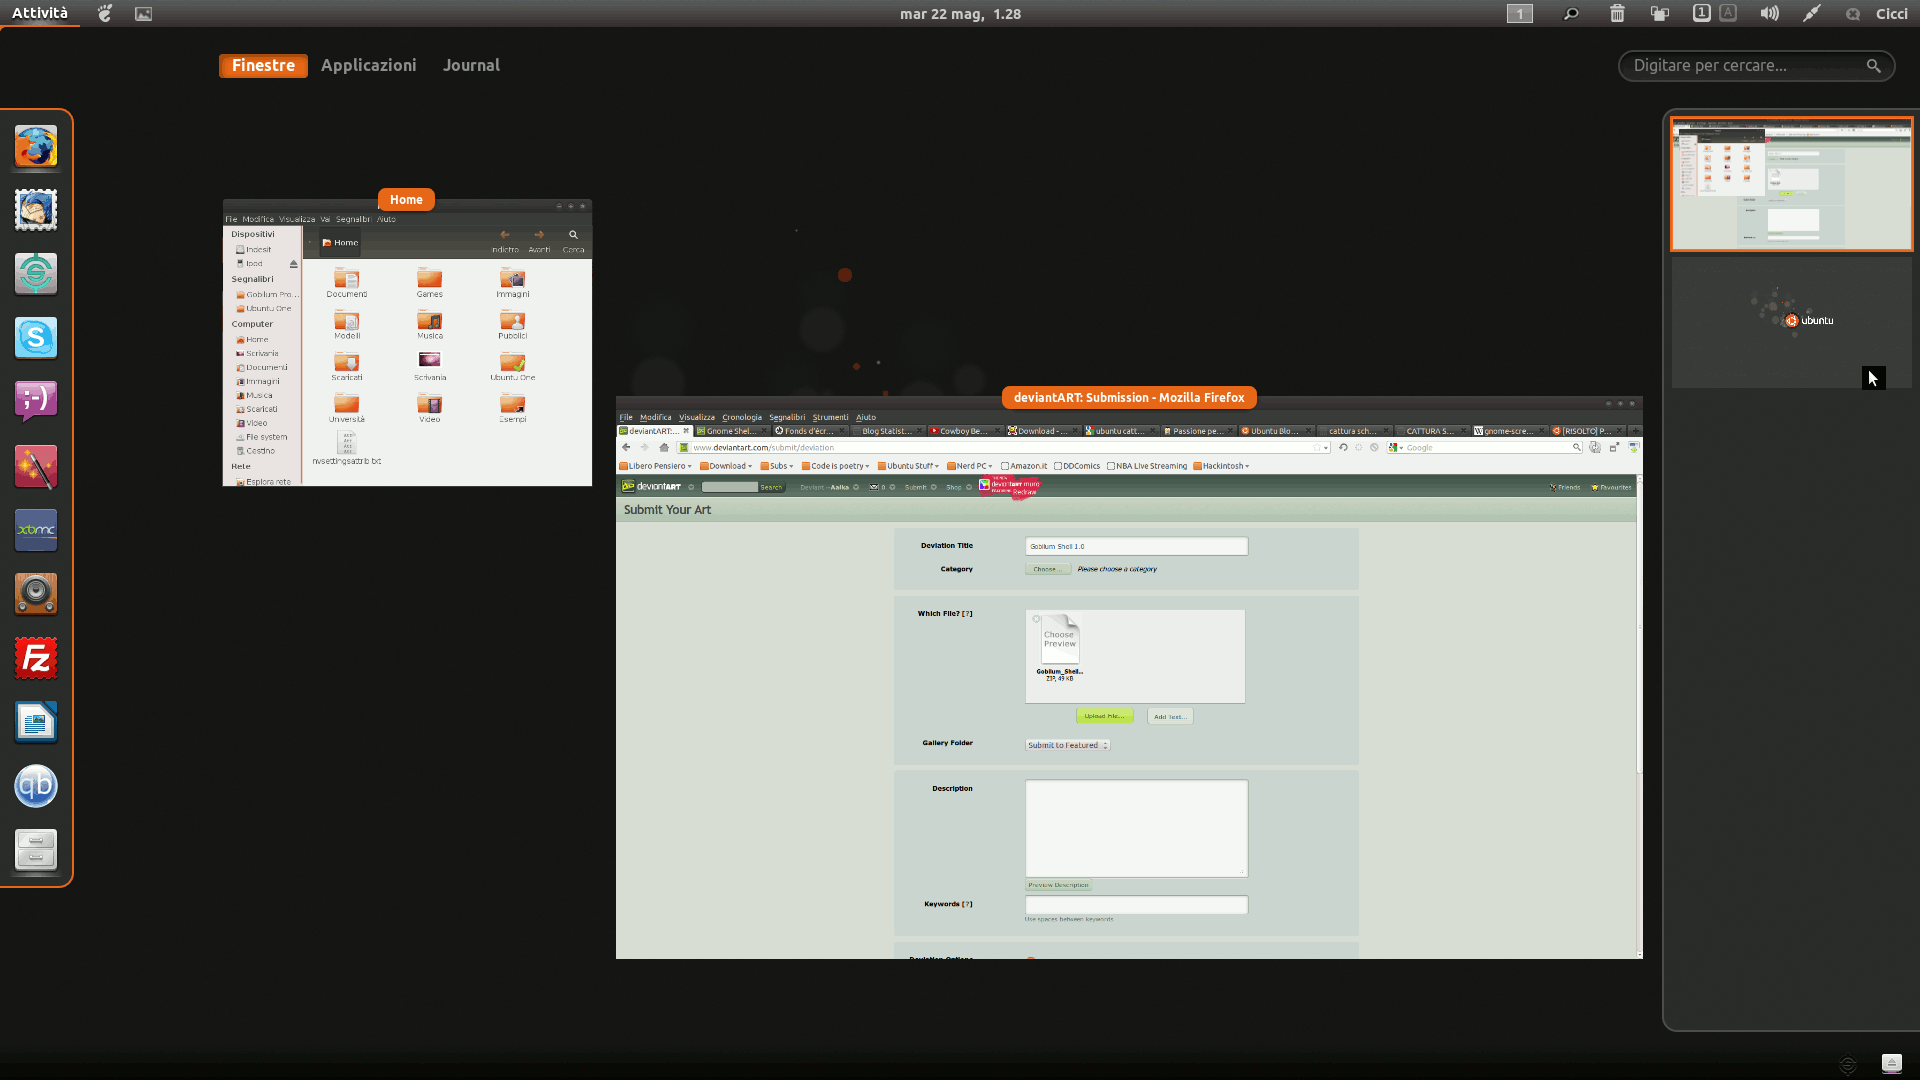Open the purple smiley chat app
Image resolution: width=1920 pixels, height=1080 pixels.
click(36, 402)
